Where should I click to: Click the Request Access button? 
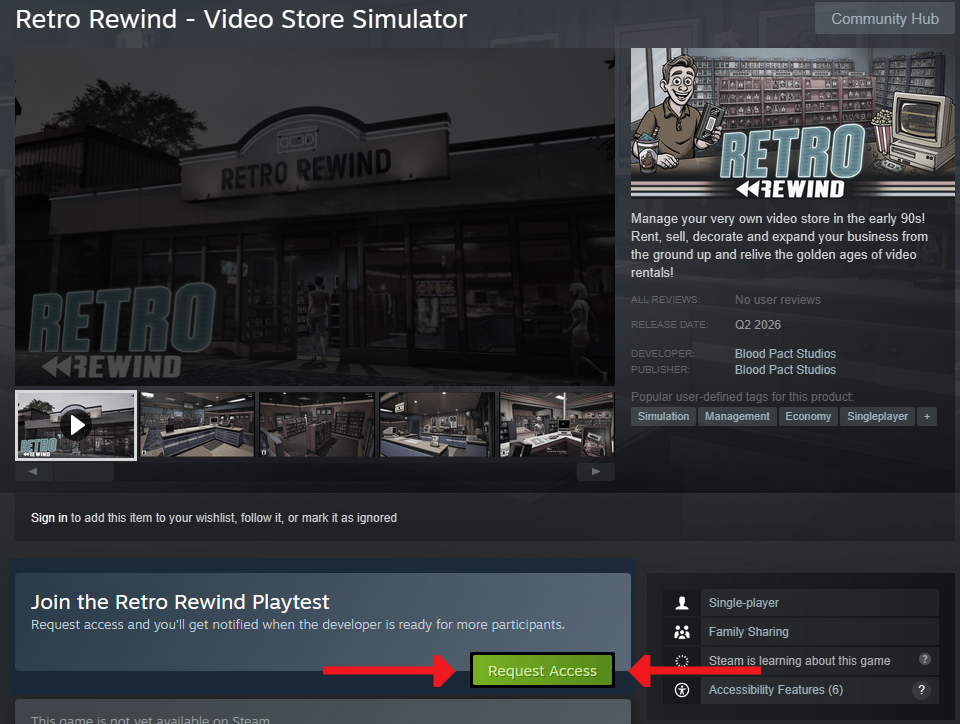tap(542, 671)
